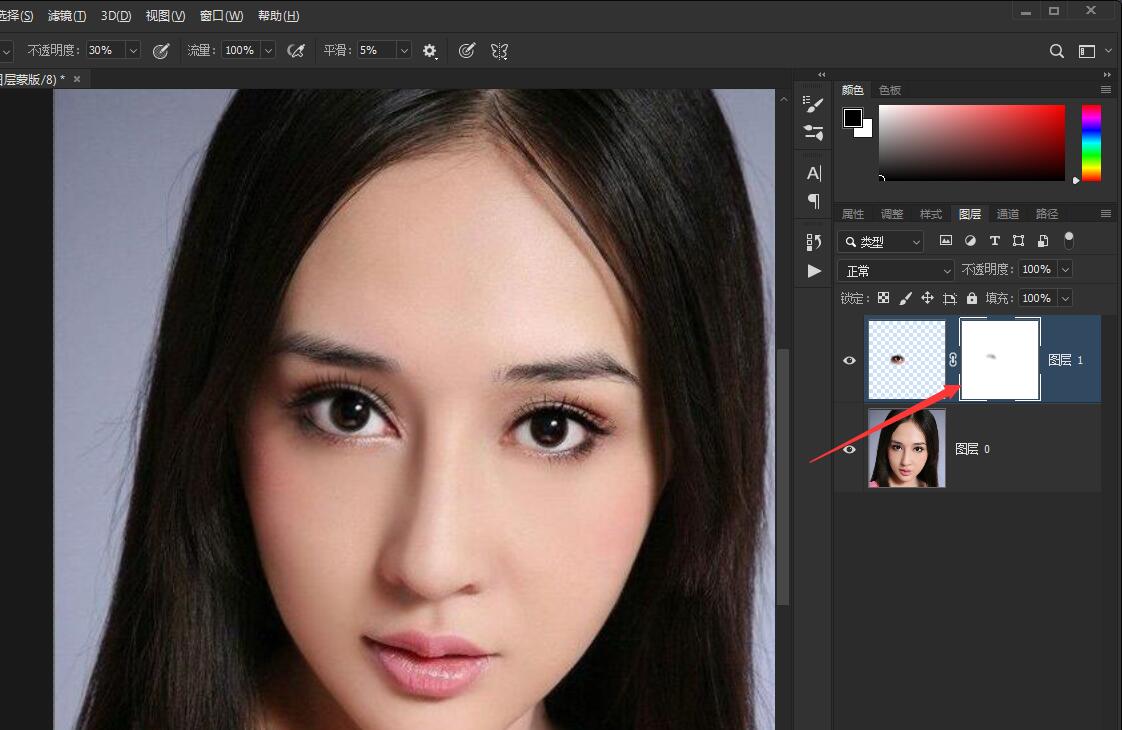Lock transparent pixels of layer 1

(883, 297)
